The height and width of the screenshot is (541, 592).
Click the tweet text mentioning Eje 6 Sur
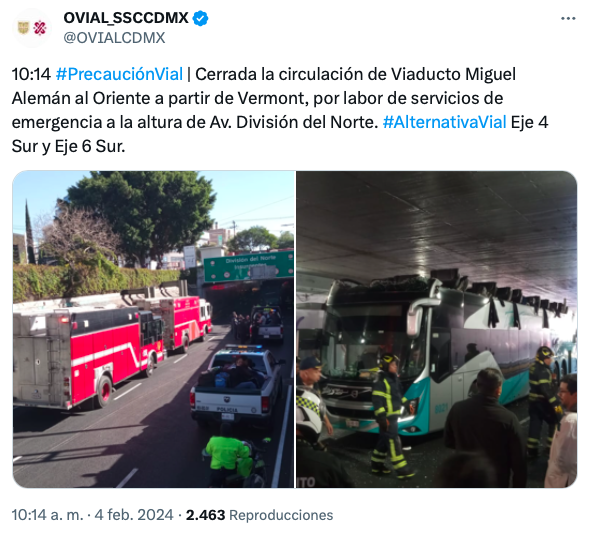point(280,110)
